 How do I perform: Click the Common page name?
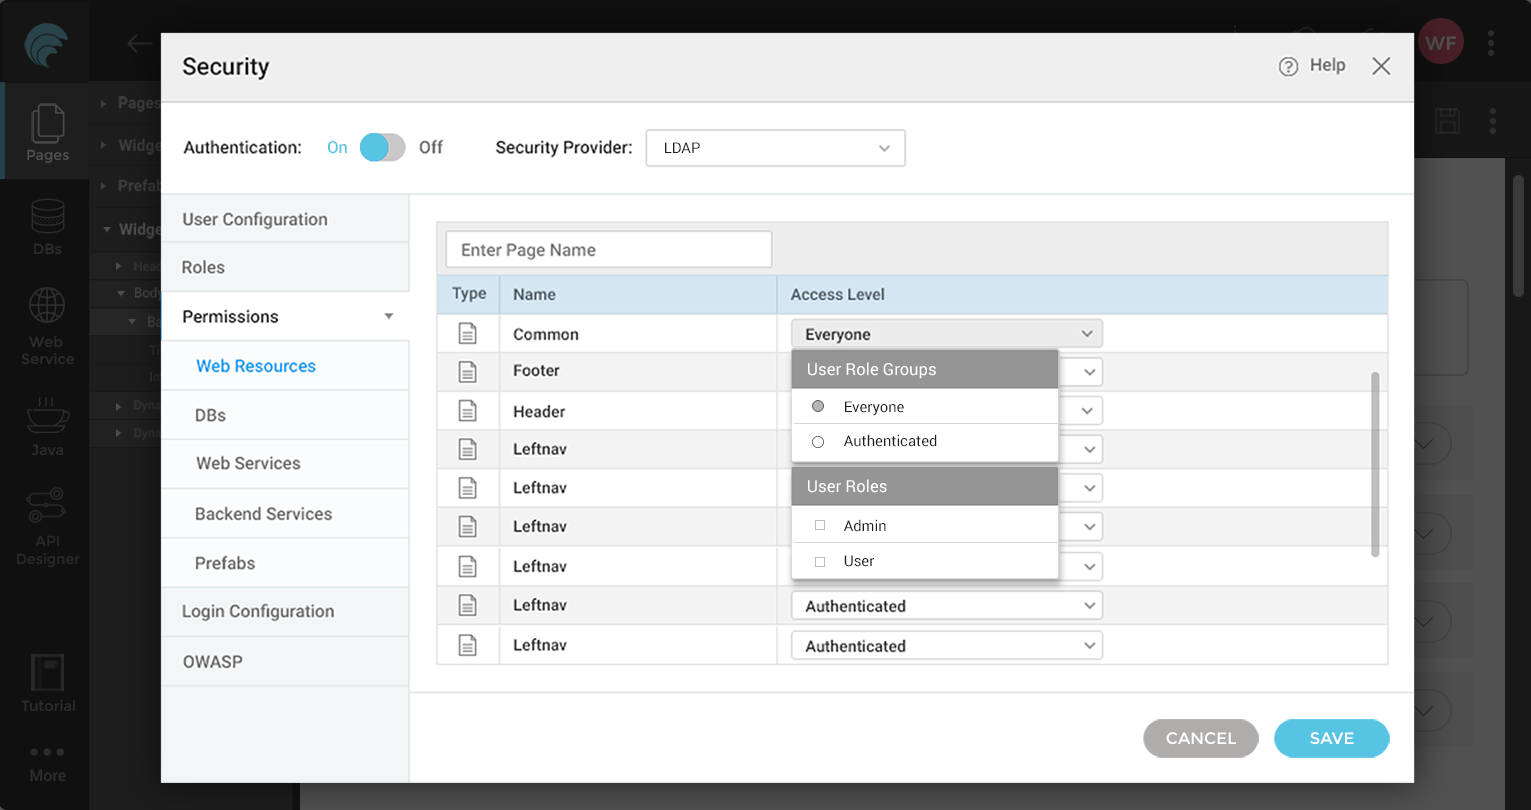coord(546,335)
